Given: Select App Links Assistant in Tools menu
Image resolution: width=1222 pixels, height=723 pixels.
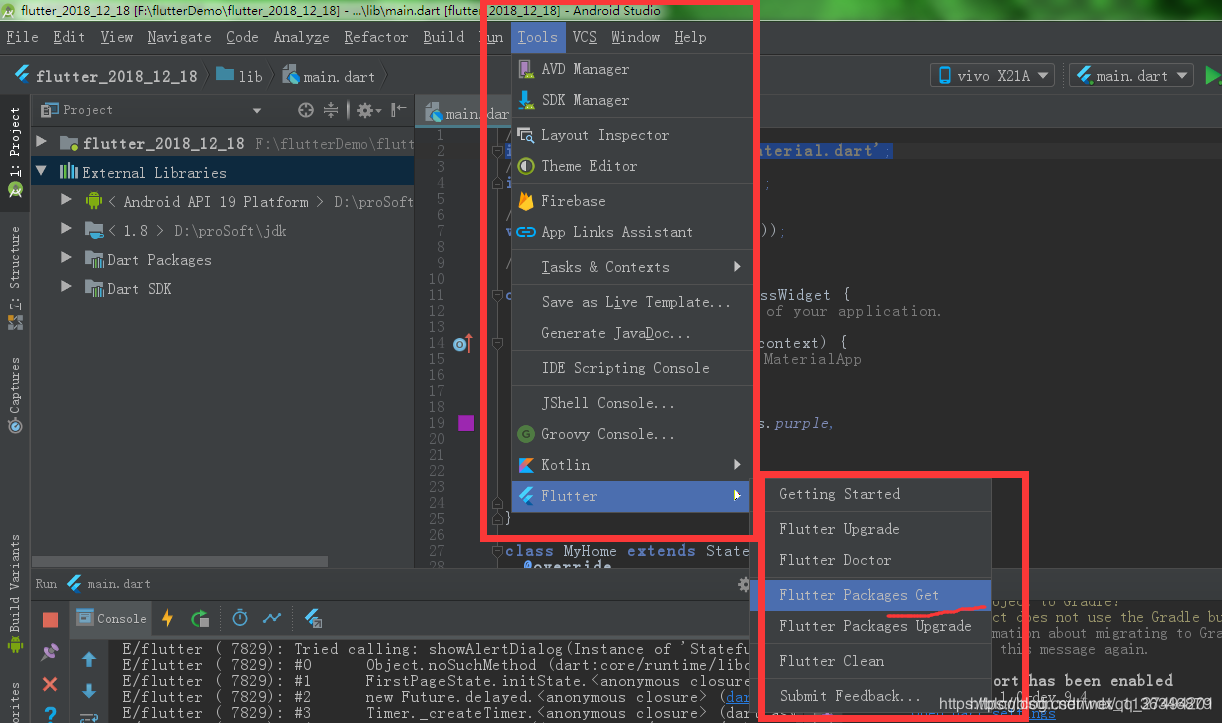Looking at the screenshot, I should coord(631,232).
